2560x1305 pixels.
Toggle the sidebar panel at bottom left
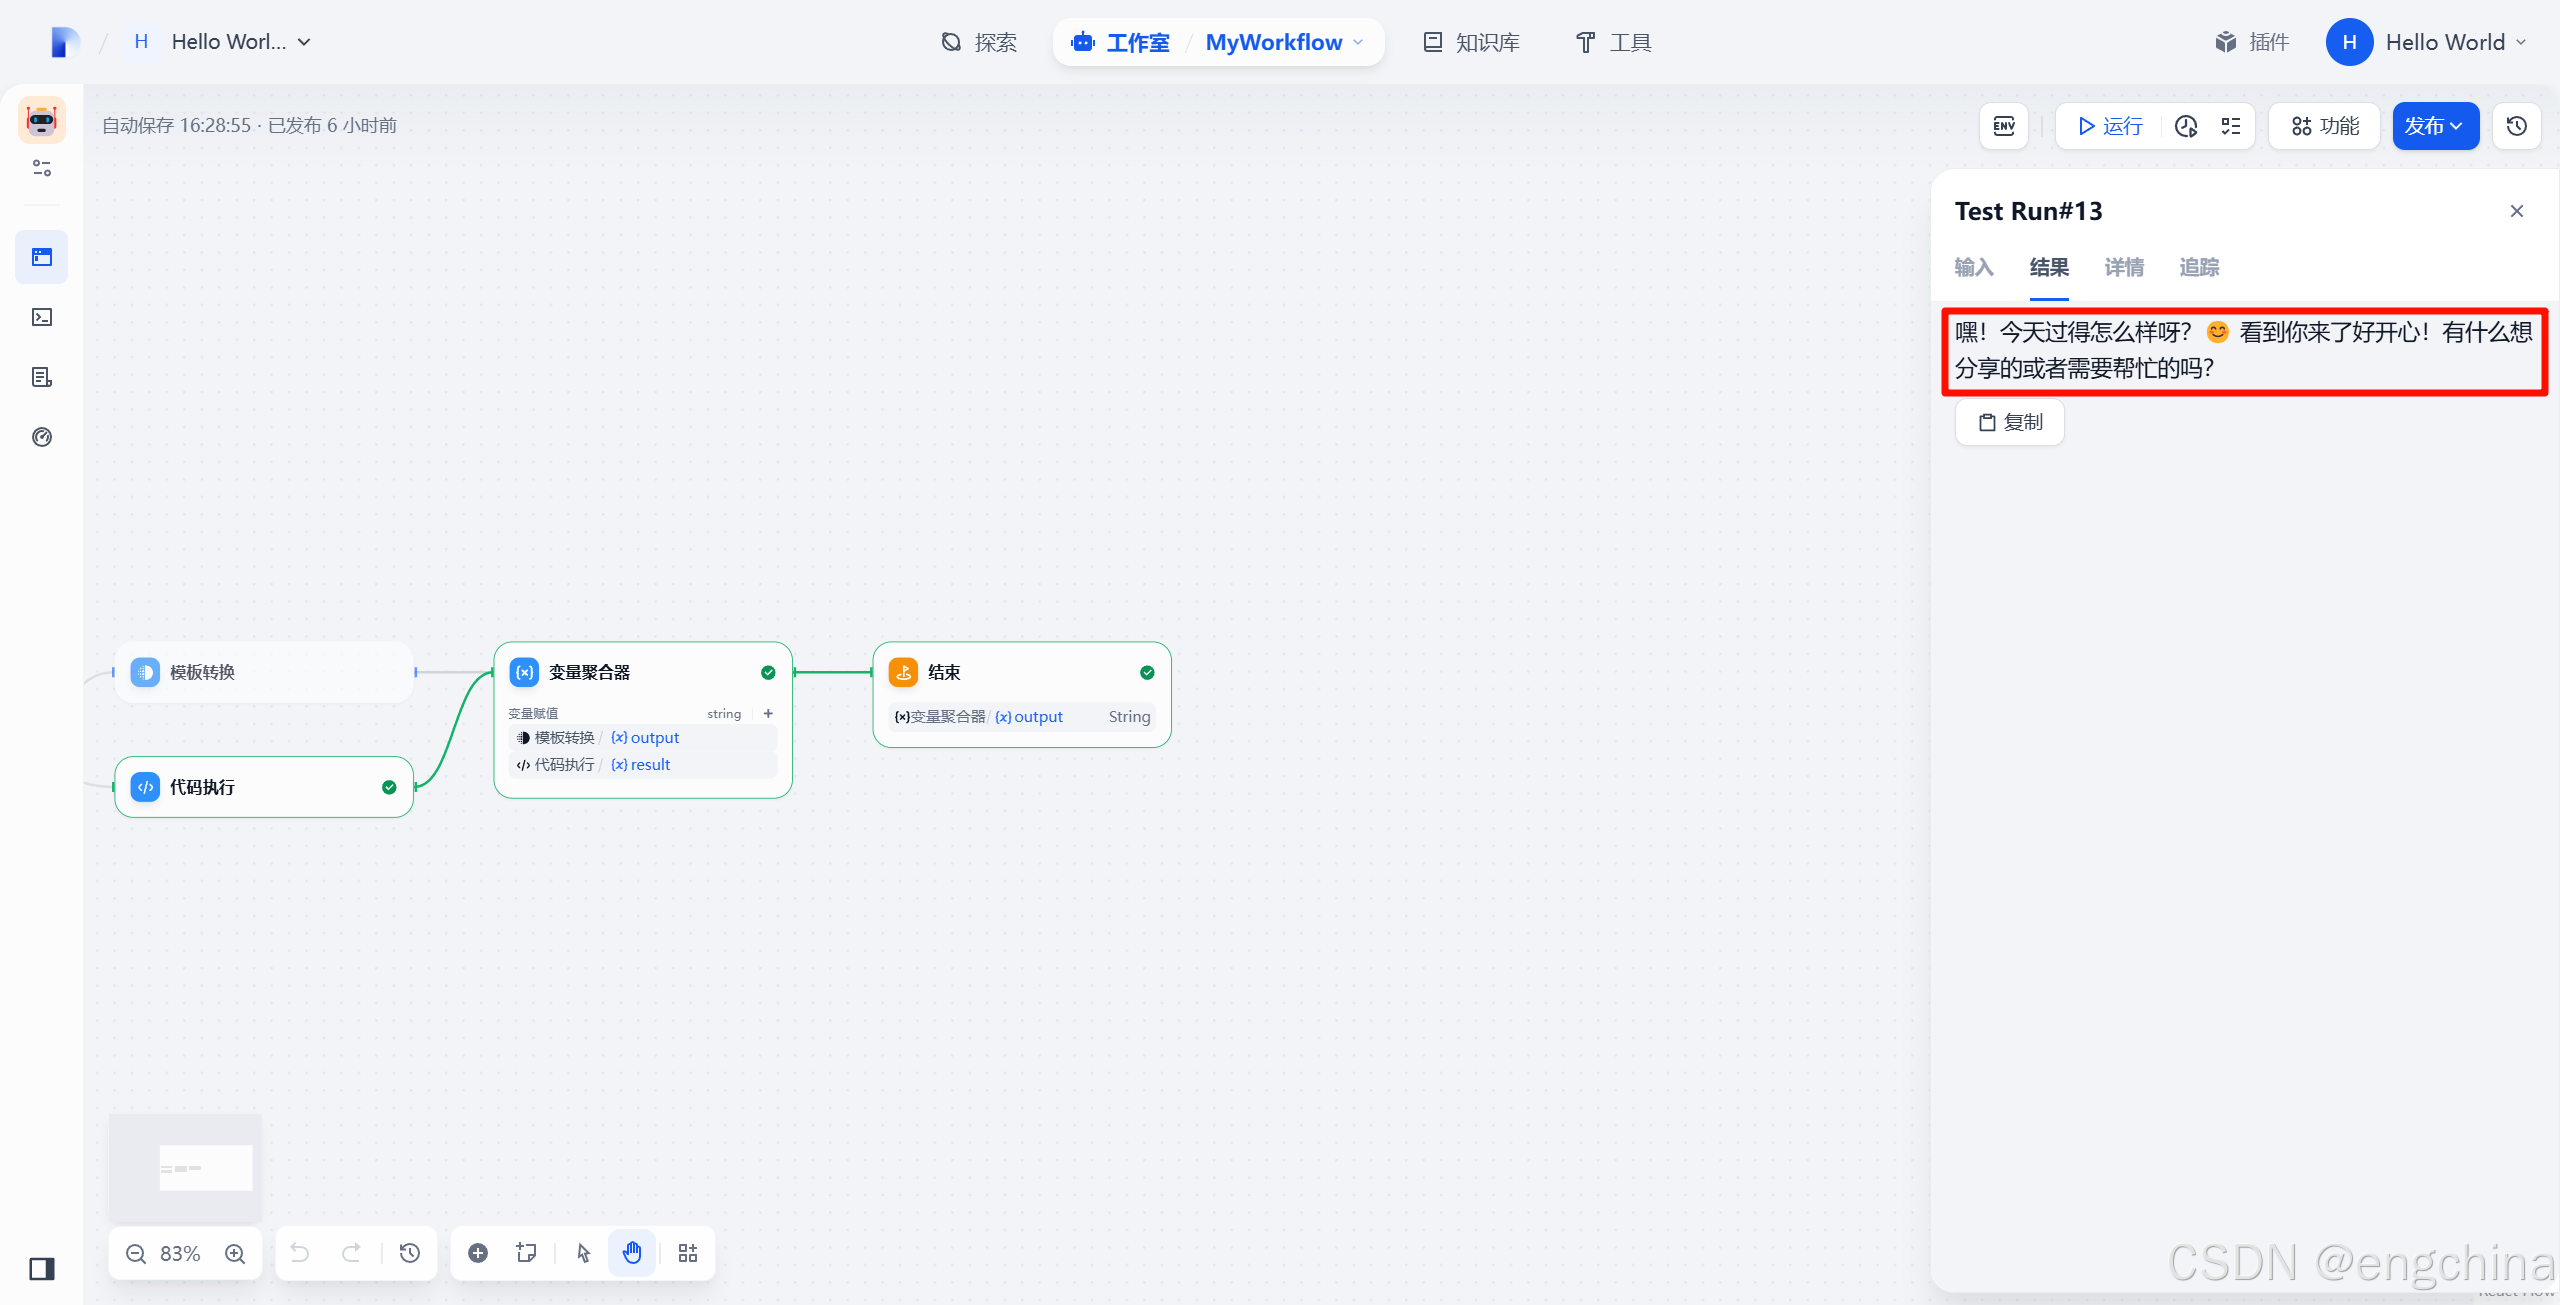[42, 1269]
